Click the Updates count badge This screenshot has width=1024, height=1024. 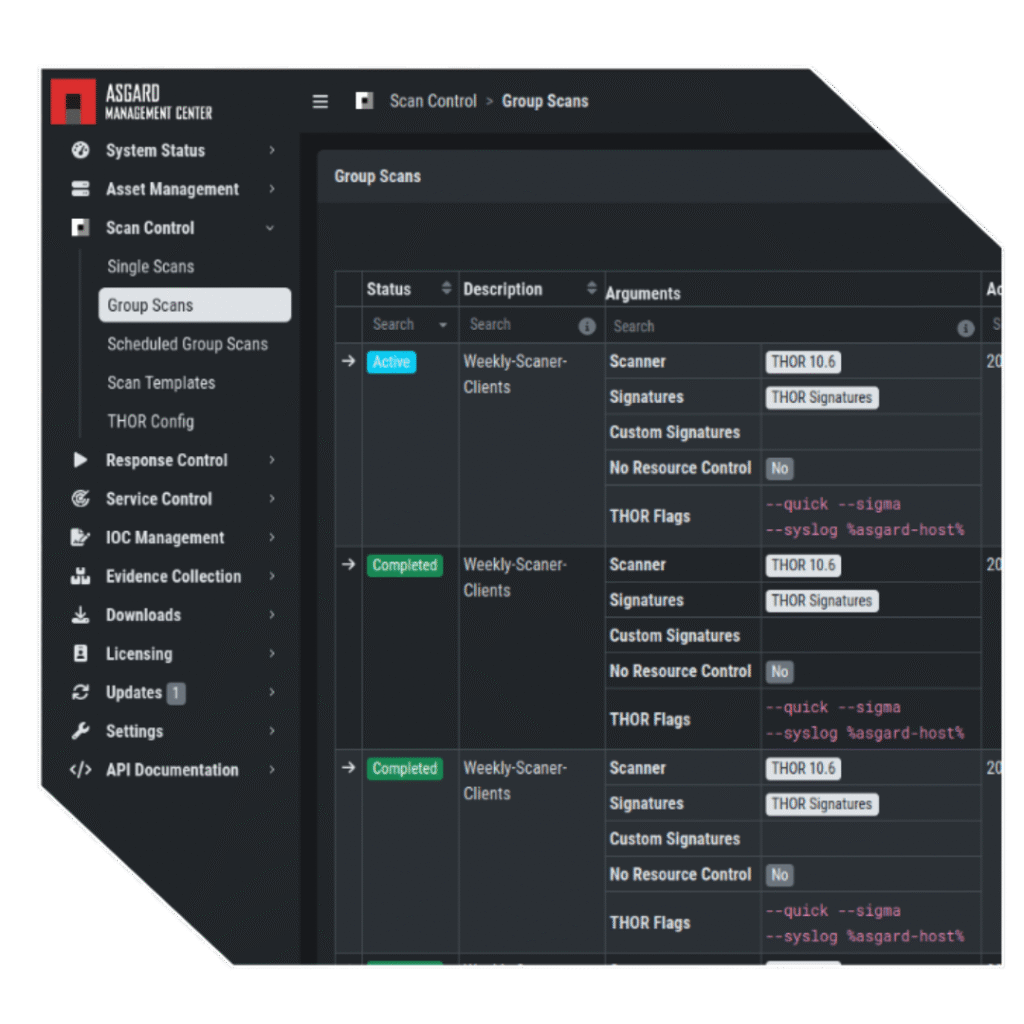176,693
